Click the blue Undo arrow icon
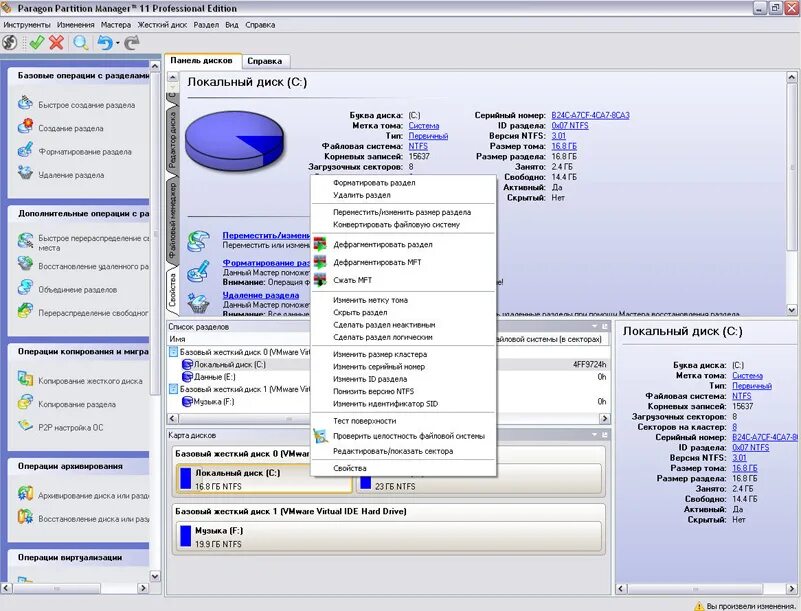 tap(104, 43)
